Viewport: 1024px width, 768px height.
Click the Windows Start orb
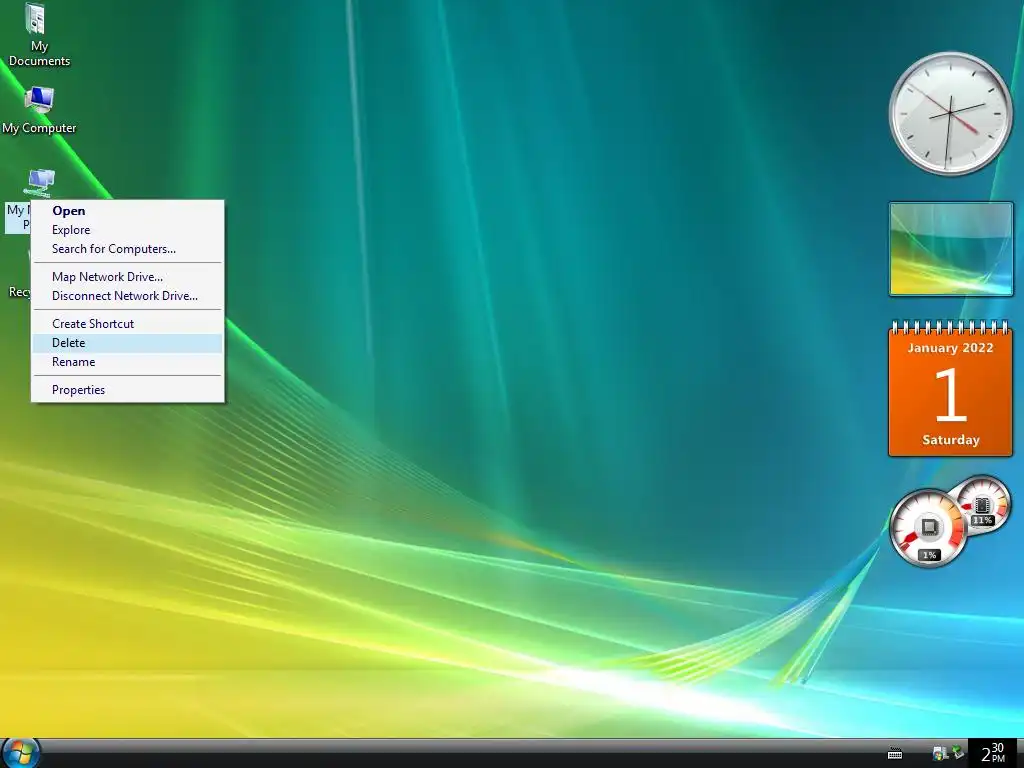pos(21,753)
